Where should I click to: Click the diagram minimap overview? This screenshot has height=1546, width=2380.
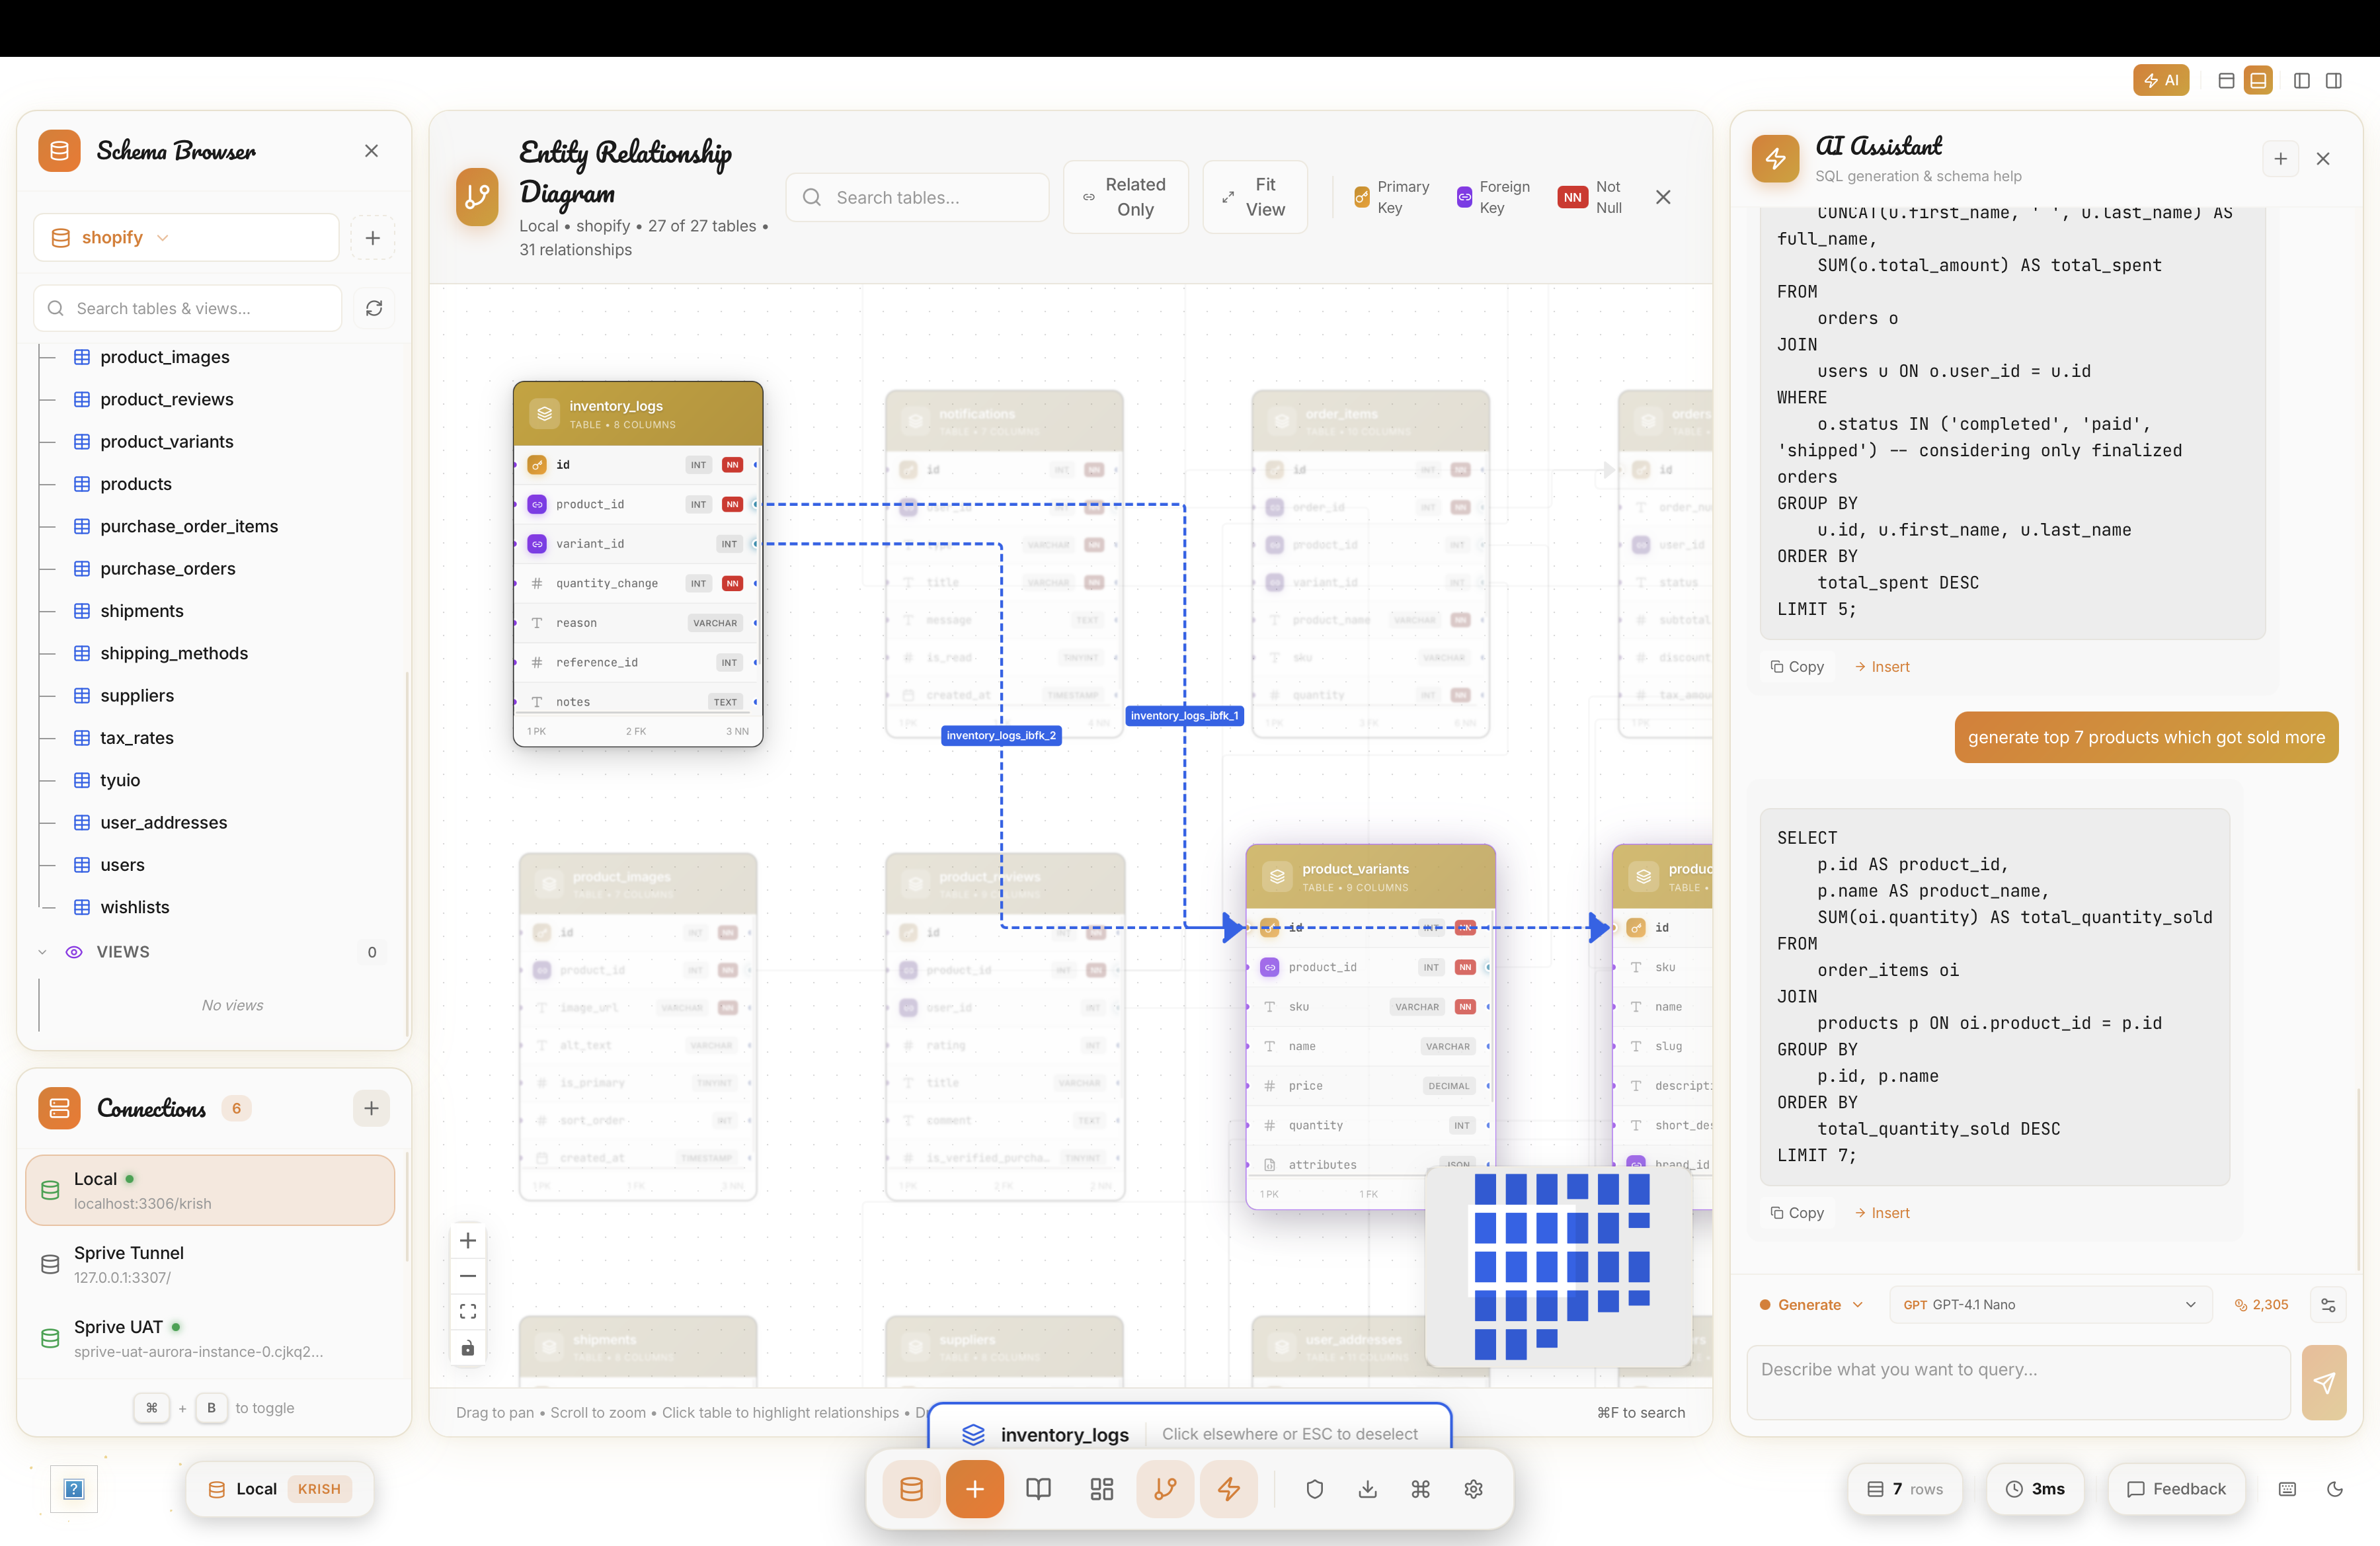point(1558,1265)
